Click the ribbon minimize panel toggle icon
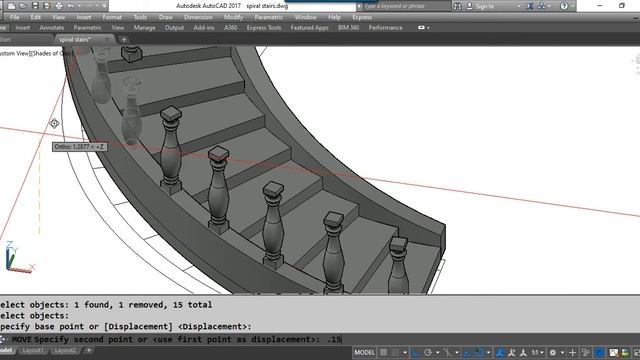Screen dimensions: 640x360 click(421, 28)
